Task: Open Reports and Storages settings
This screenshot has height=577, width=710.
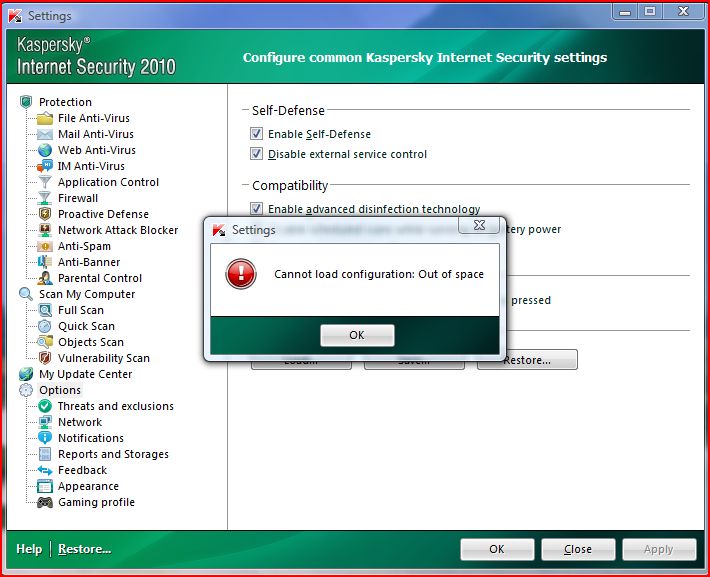Action: 113,454
